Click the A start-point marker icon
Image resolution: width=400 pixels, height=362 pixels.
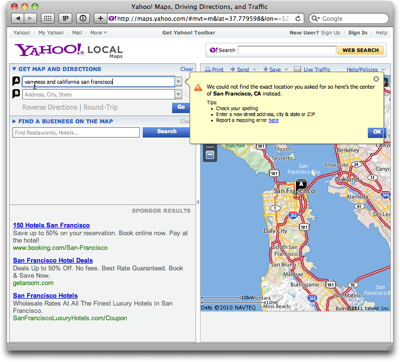click(16, 81)
